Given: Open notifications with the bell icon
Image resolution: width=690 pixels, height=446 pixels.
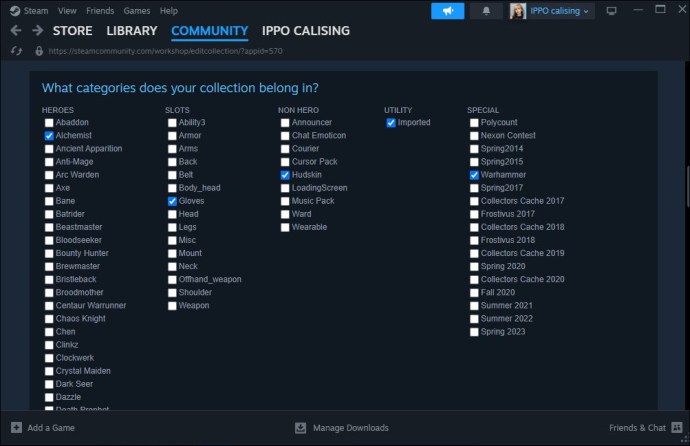Looking at the screenshot, I should tap(486, 11).
